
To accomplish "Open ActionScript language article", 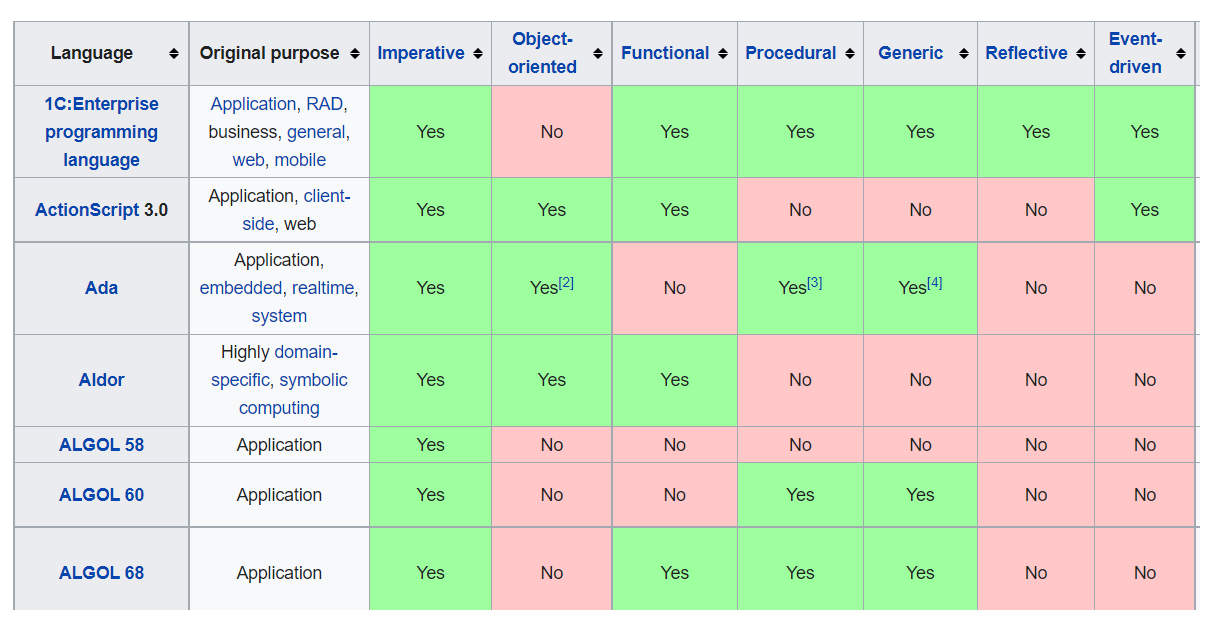I will click(87, 210).
